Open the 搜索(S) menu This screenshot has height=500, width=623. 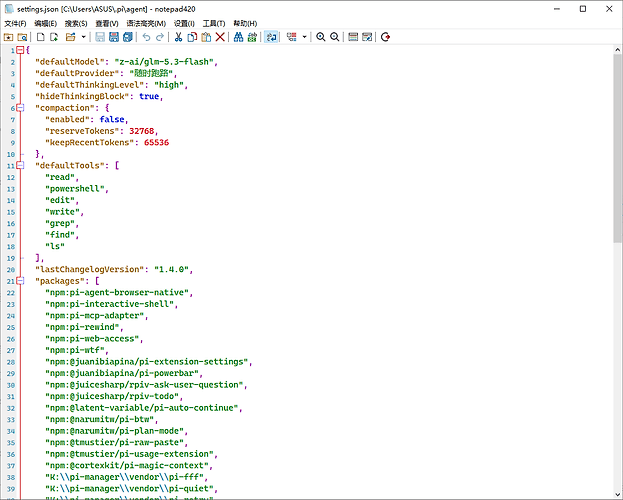click(76, 23)
